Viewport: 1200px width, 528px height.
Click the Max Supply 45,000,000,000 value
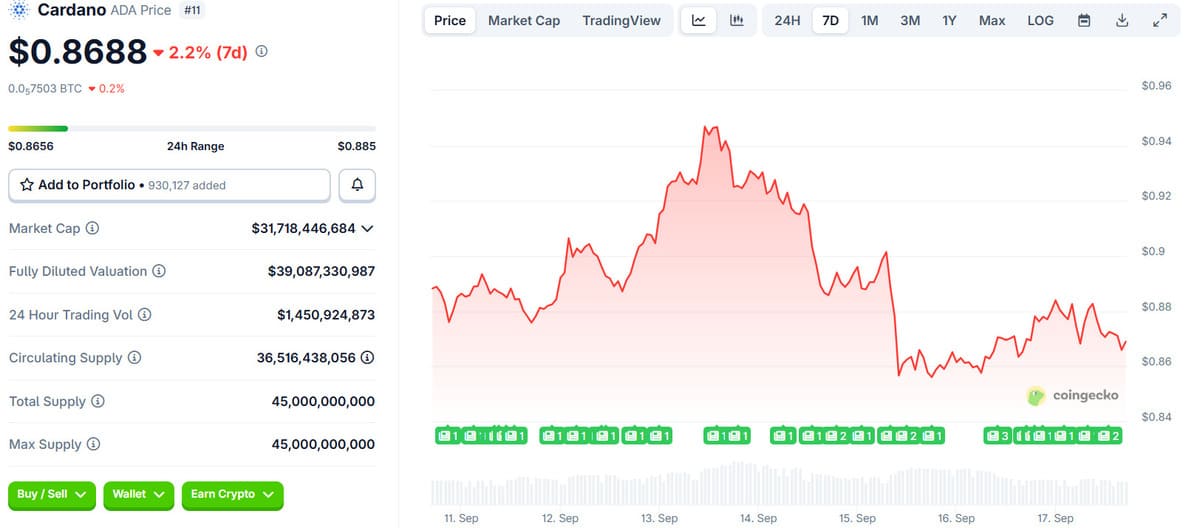point(323,444)
